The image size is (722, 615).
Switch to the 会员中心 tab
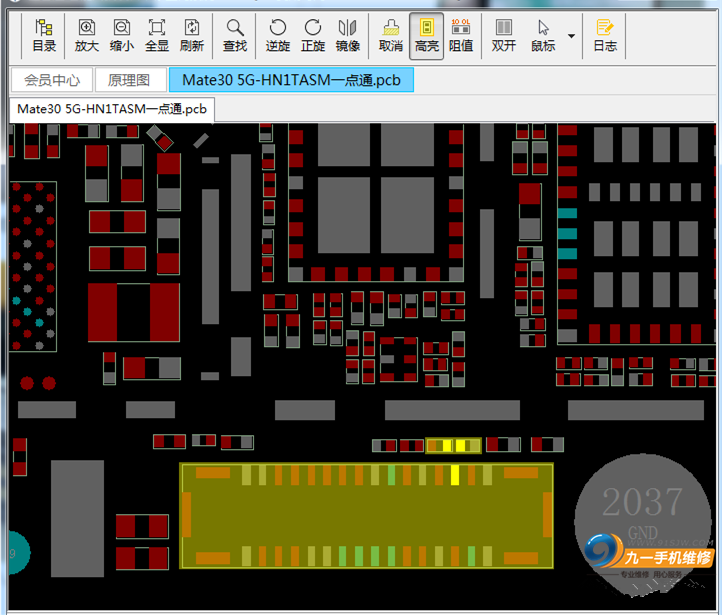[52, 80]
